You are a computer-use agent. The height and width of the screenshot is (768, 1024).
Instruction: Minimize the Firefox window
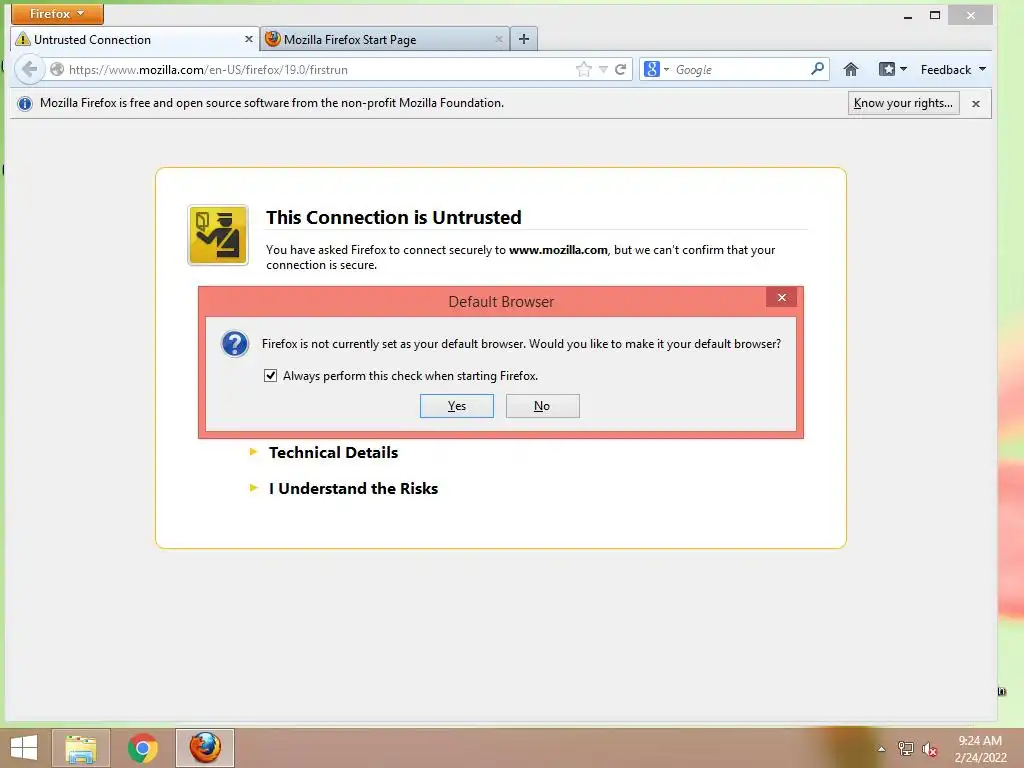[908, 16]
